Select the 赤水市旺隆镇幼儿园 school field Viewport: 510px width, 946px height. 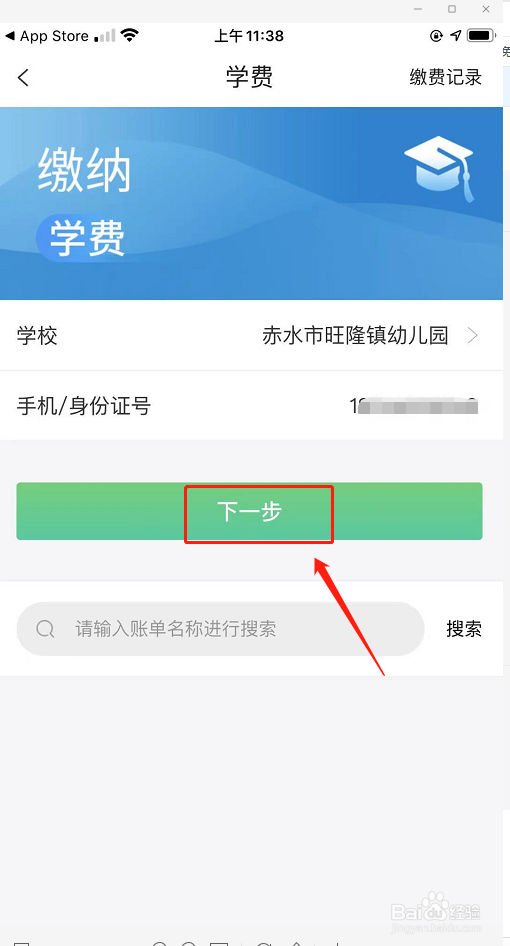click(x=355, y=335)
